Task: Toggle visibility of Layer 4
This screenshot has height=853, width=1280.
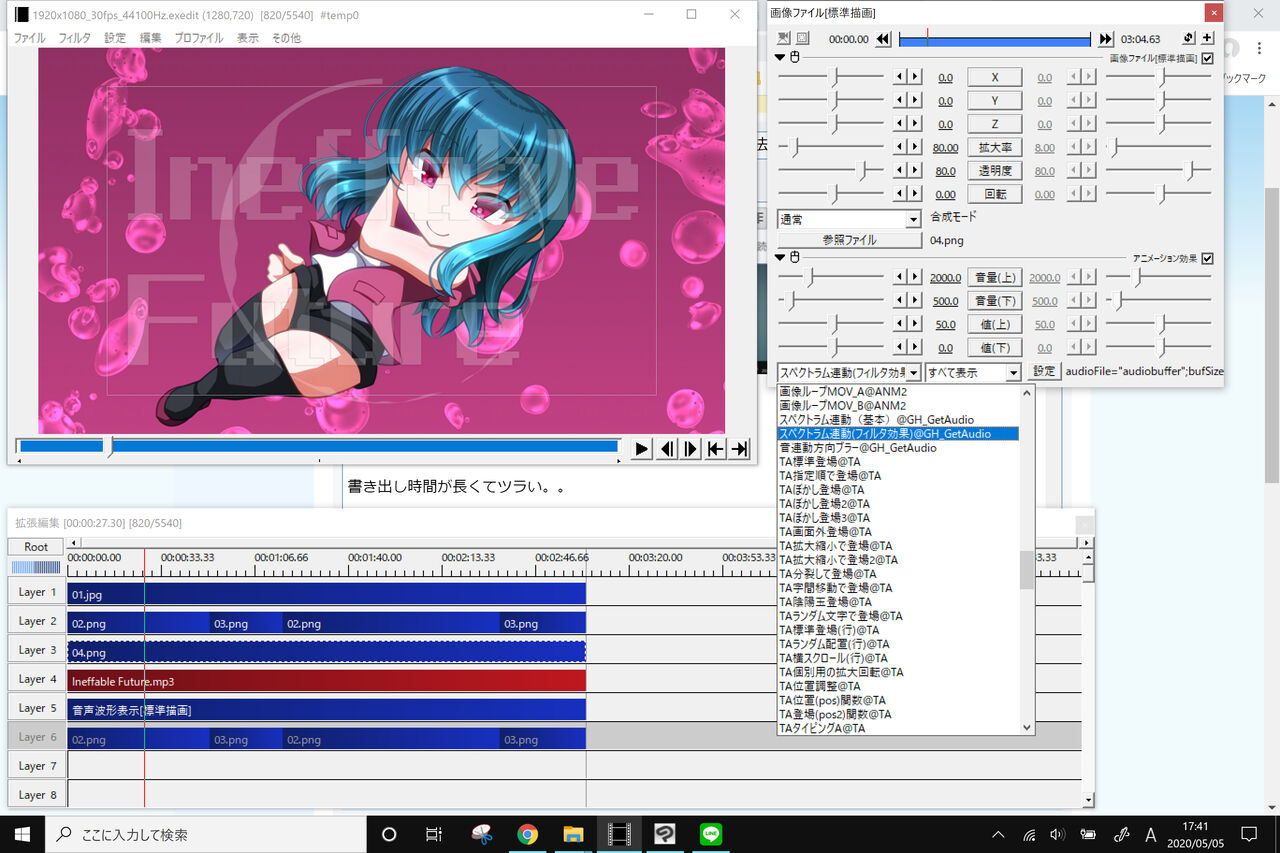Action: click(37, 679)
